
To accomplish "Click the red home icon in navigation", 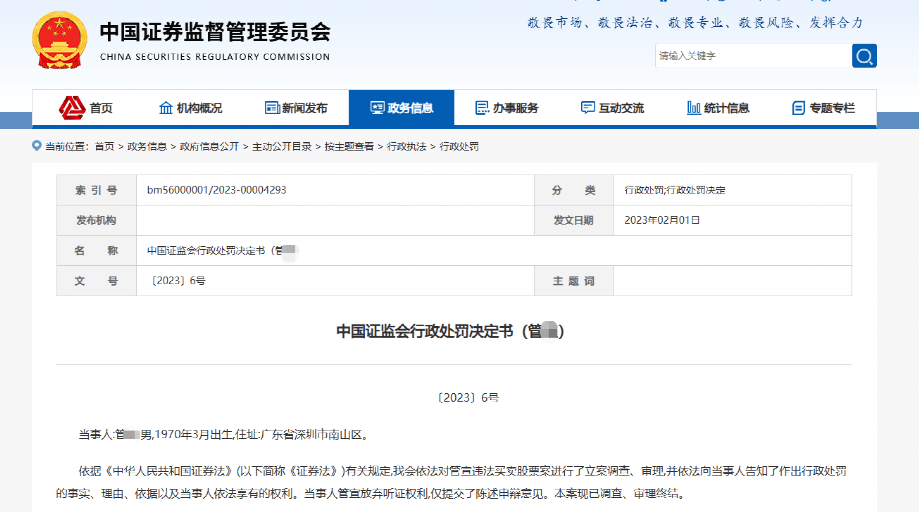I will pos(71,107).
